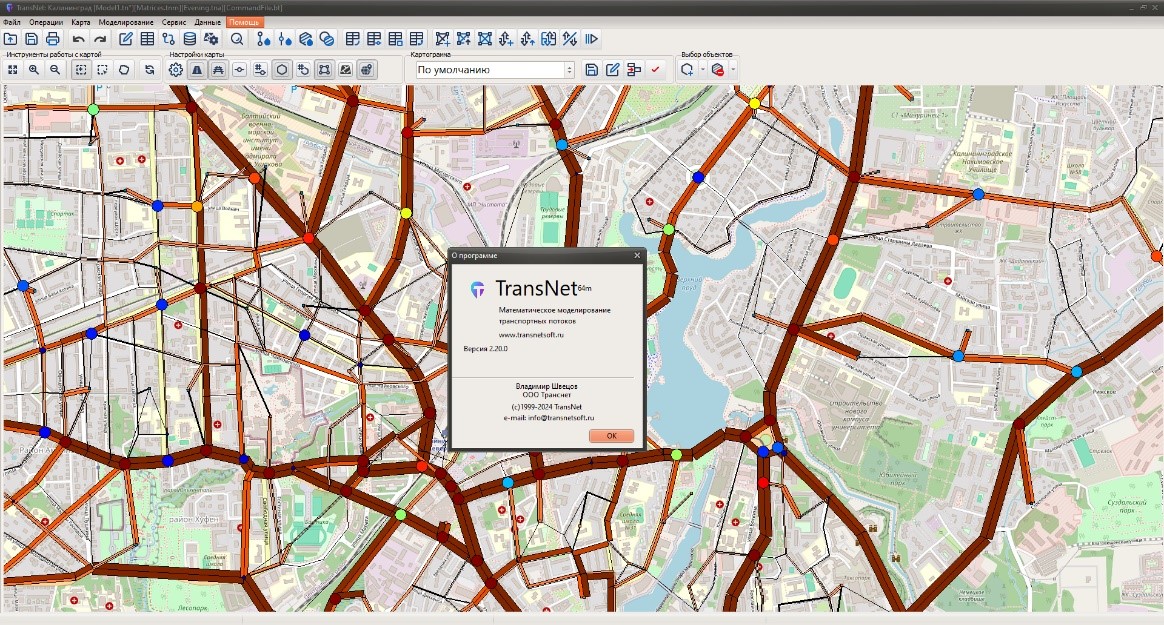Save the cartogram with the floppy icon
The image size is (1164, 625).
pyautogui.click(x=592, y=69)
